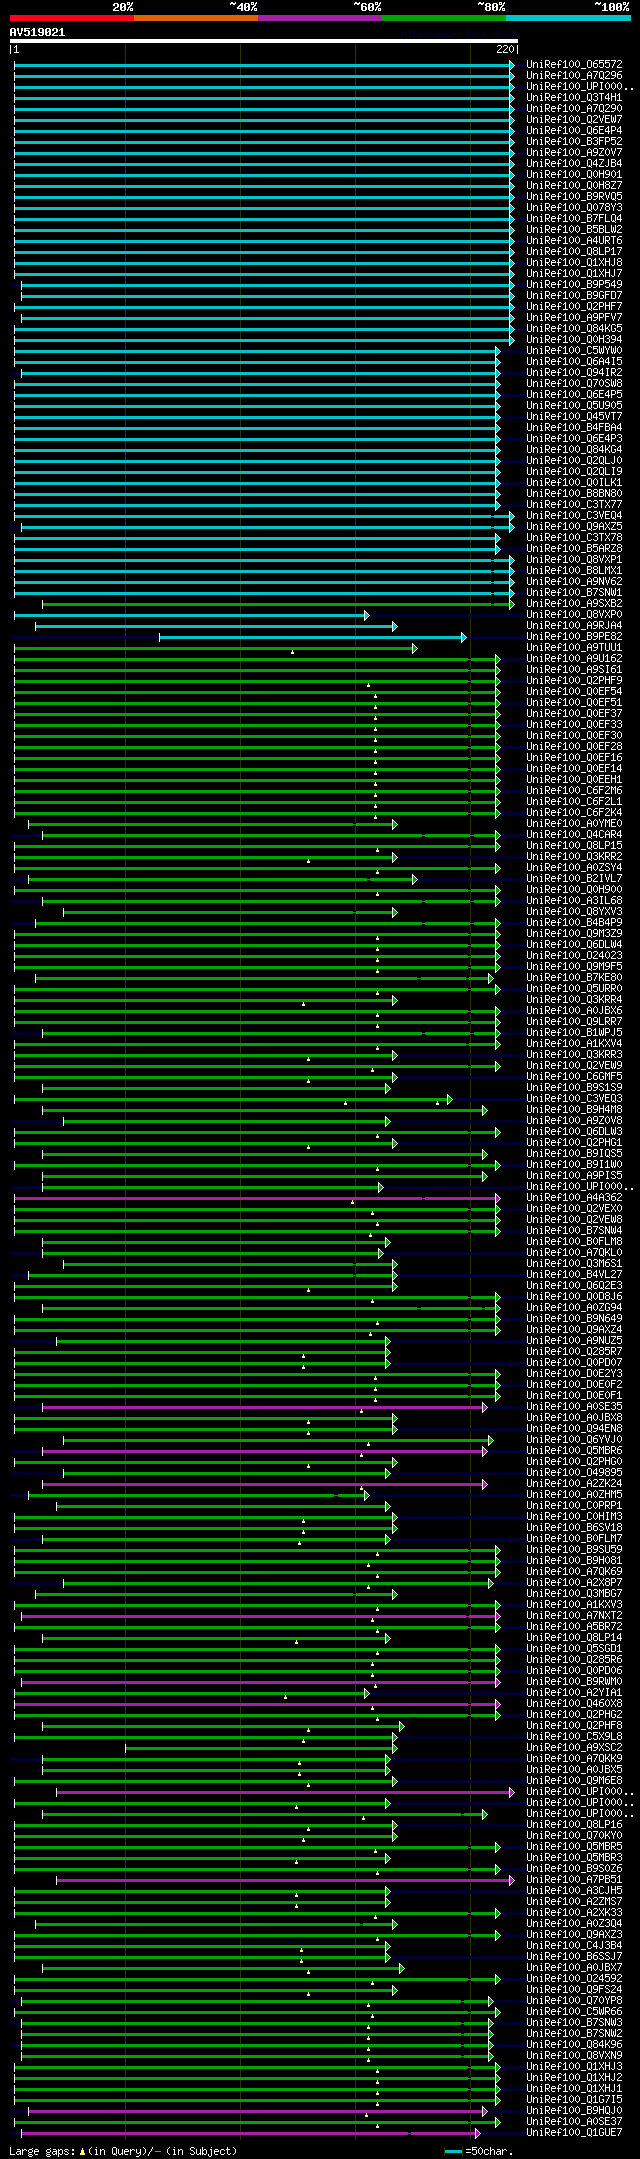Viewport: 640px width, 2159px height.
Task: Open the last hit UniRef100_Q1GUE7
Action: (574, 2133)
